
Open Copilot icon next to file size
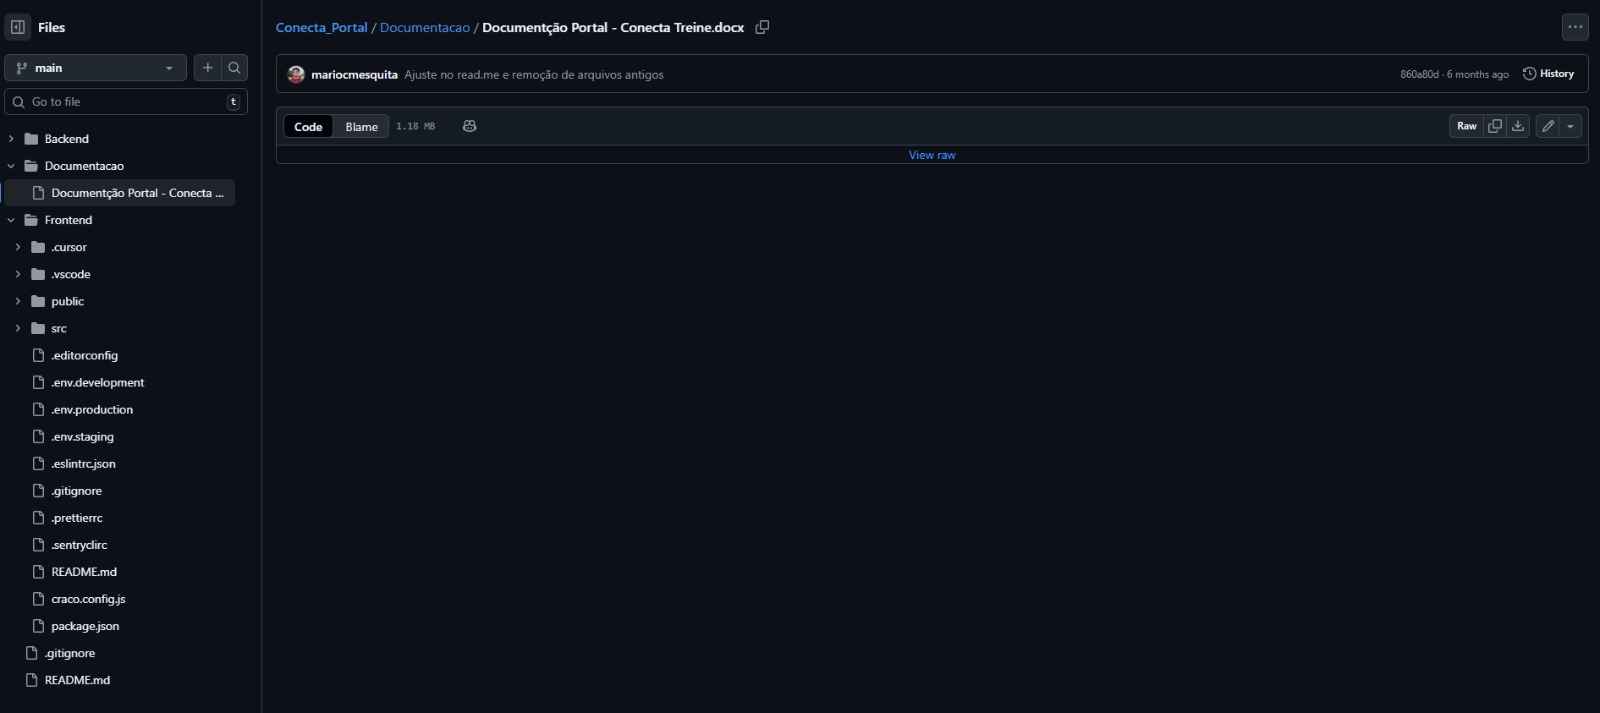click(469, 126)
